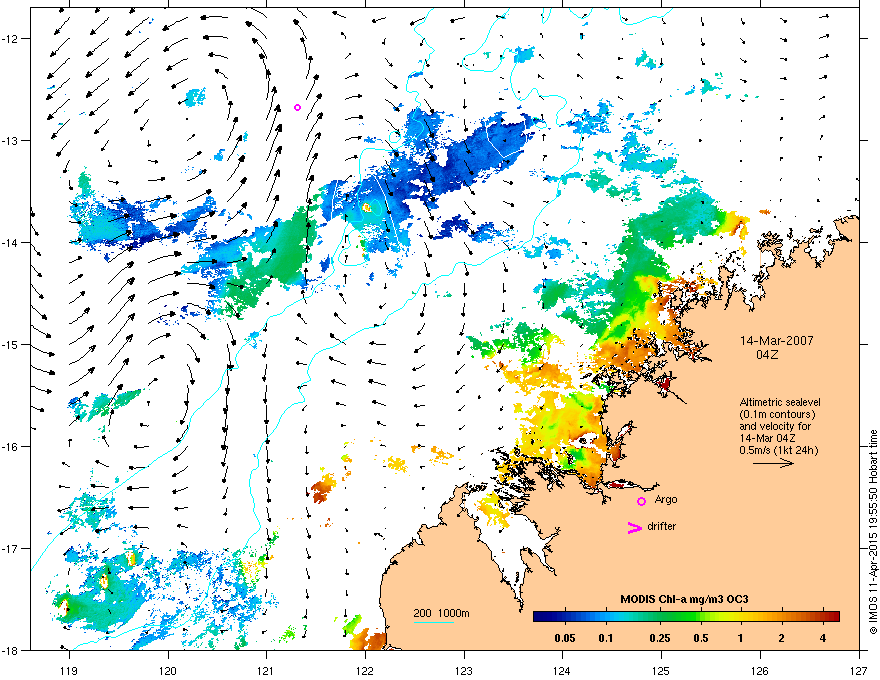
Task: Click the 'and velocity for' caption line
Action: (x=774, y=426)
